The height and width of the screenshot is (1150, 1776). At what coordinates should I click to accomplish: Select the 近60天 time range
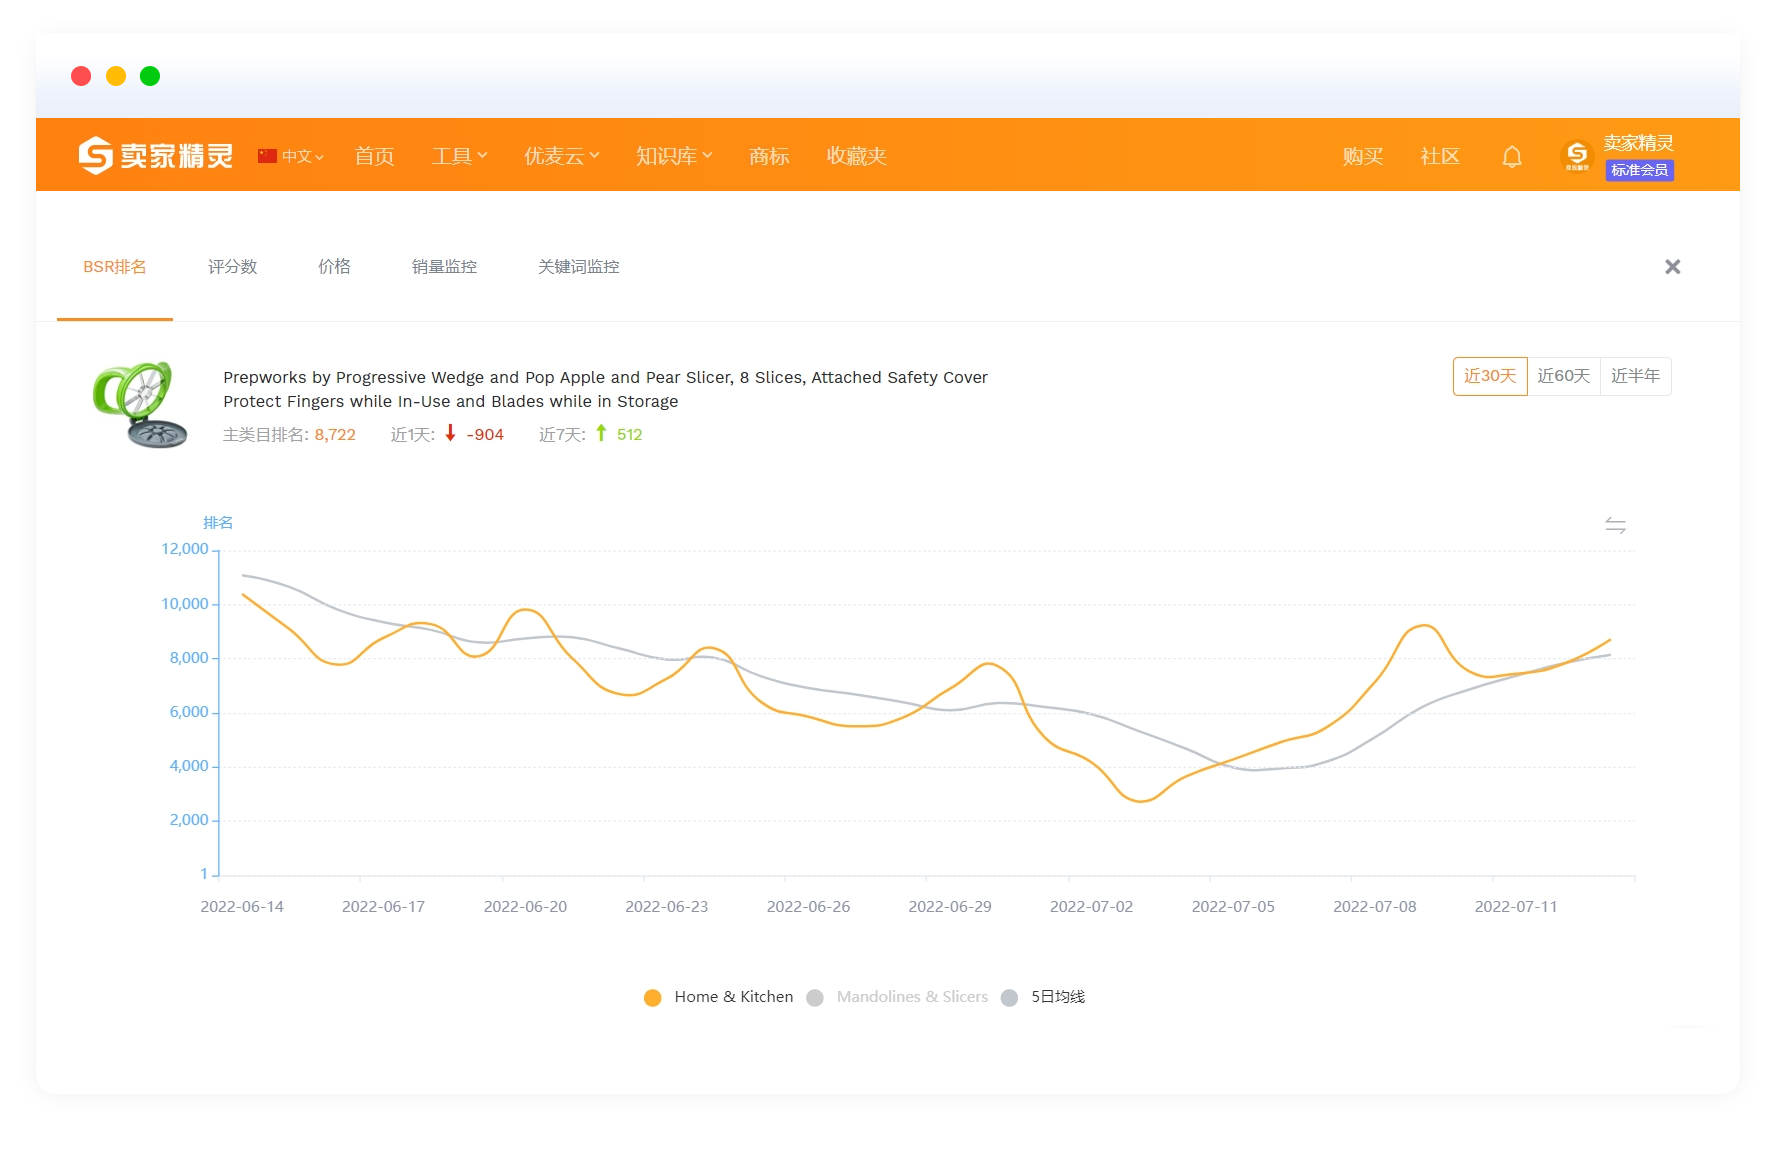point(1564,376)
